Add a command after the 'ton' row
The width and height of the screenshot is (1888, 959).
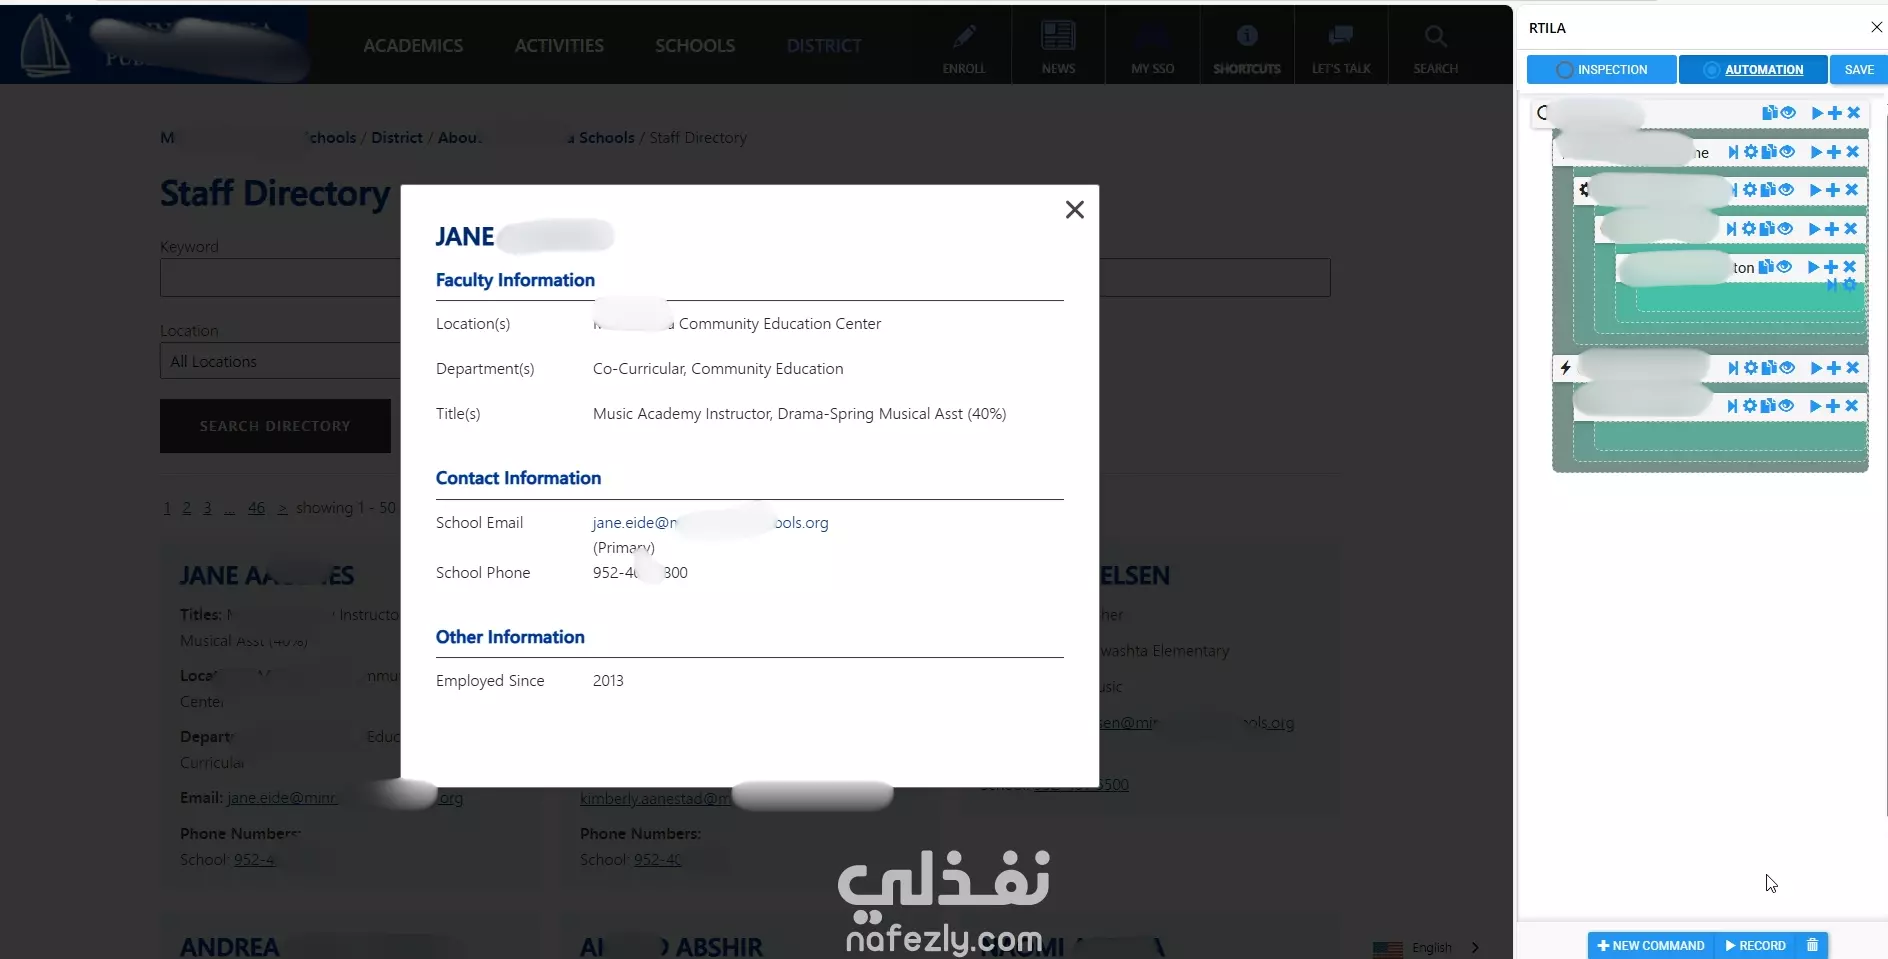pos(1831,267)
